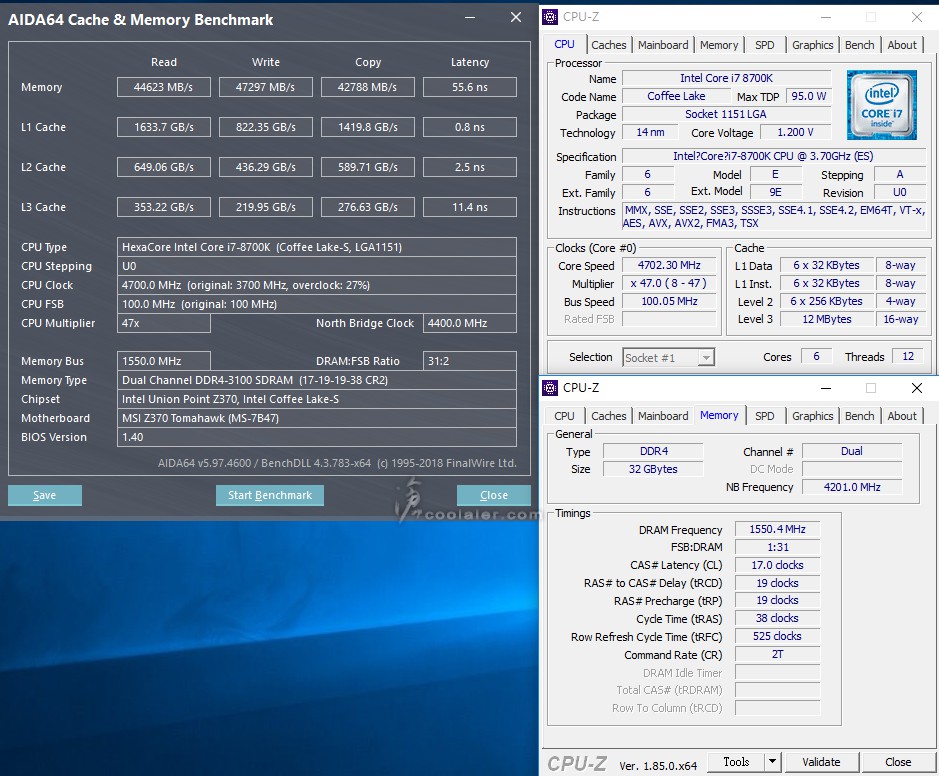939x776 pixels.
Task: Select the Memory Copy value 42788 MB/s
Action: point(368,87)
